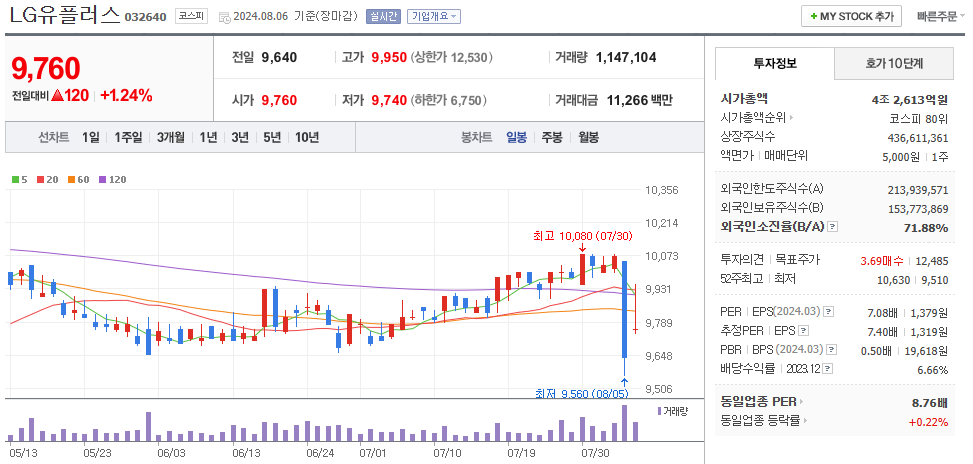Switch candle chart to 일봉
Screen dimensions: 973x464
point(516,138)
